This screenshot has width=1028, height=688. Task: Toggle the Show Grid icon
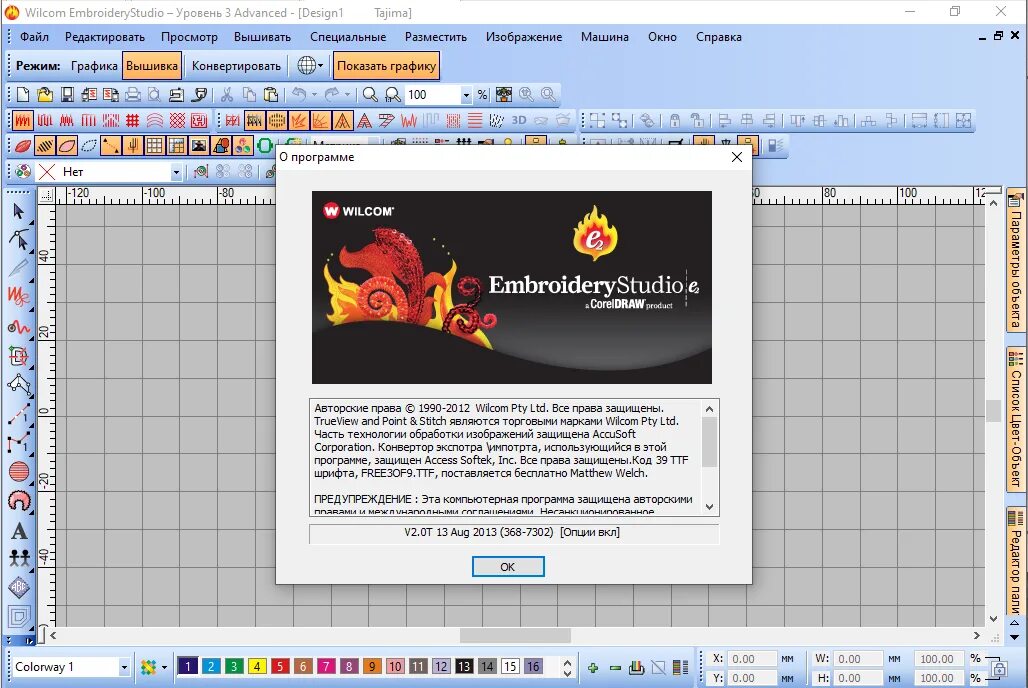(155, 146)
